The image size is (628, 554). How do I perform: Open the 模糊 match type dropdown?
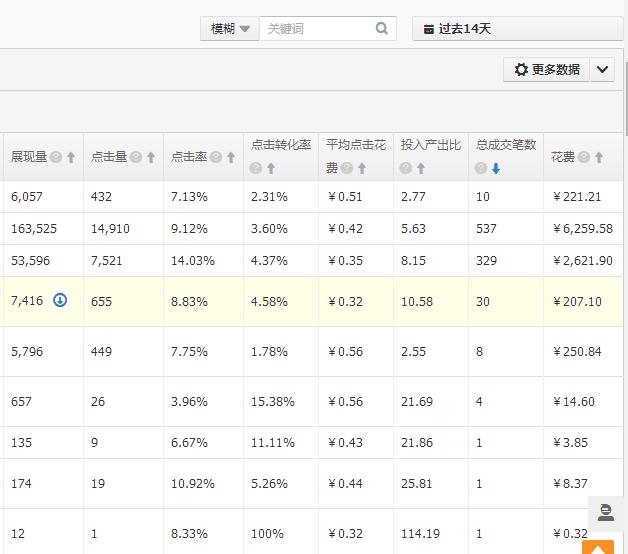tap(230, 29)
